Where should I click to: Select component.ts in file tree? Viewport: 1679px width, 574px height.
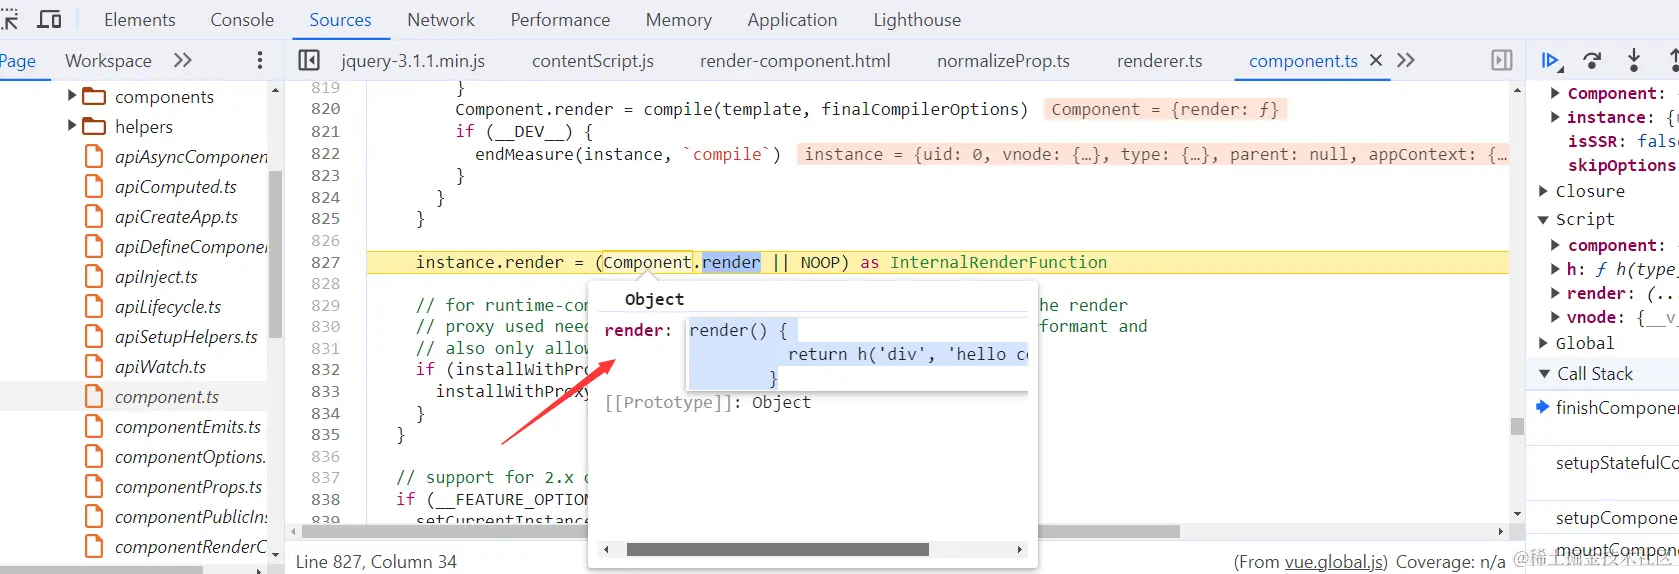[x=167, y=397]
